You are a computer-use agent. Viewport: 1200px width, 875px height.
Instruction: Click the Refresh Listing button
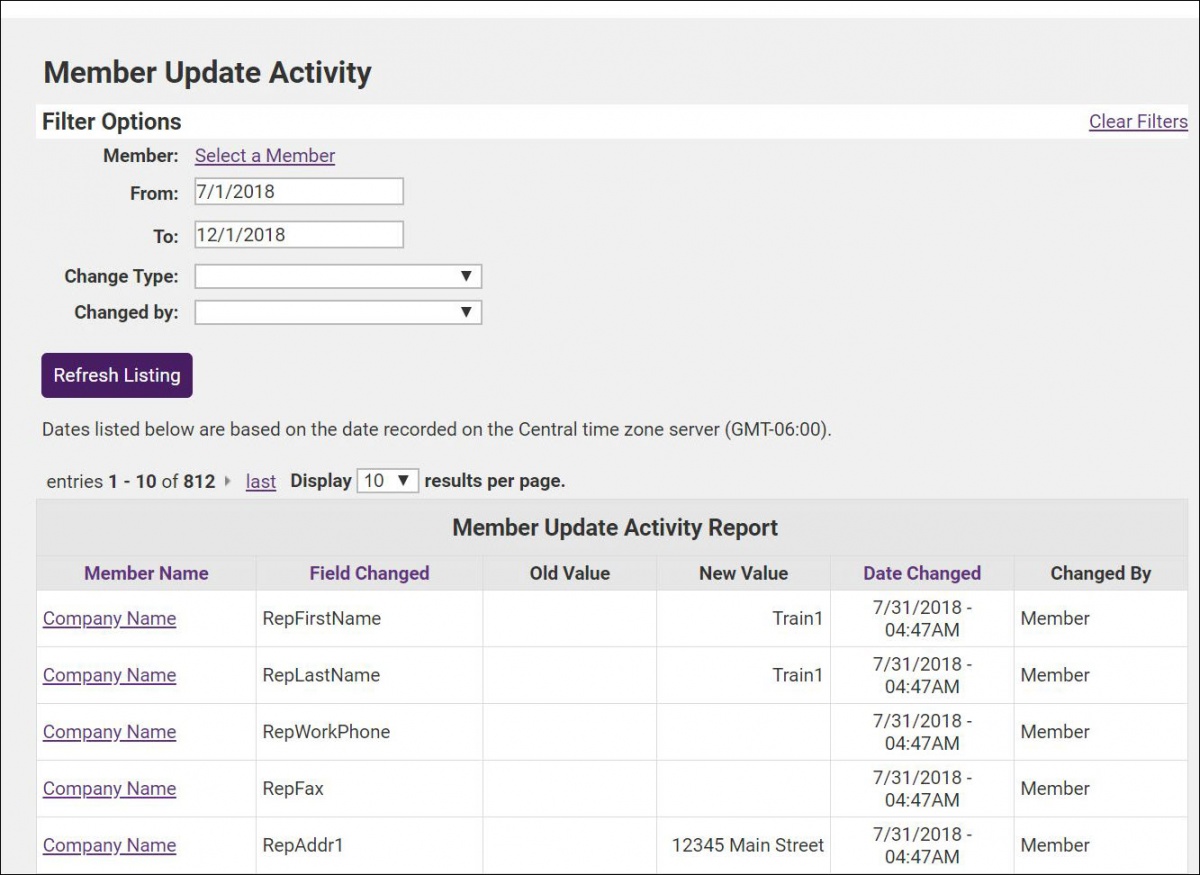coord(116,375)
